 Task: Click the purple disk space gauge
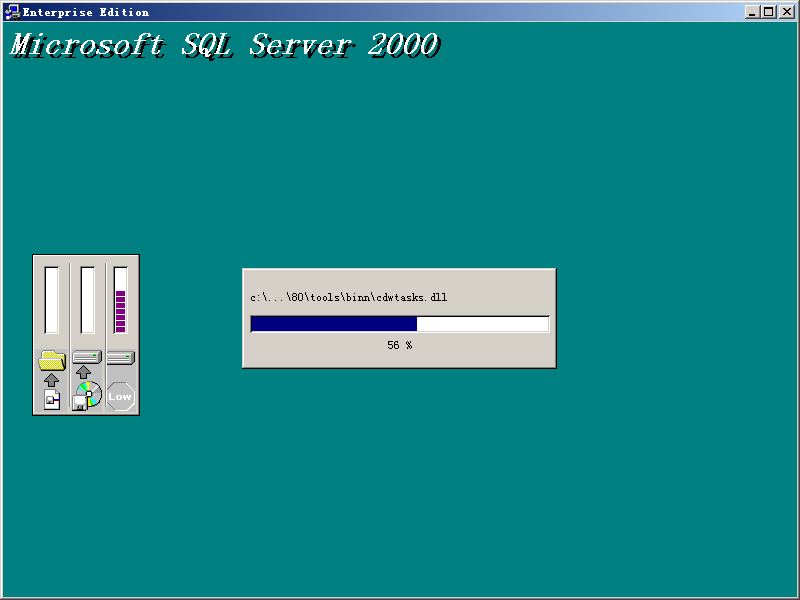[x=121, y=300]
